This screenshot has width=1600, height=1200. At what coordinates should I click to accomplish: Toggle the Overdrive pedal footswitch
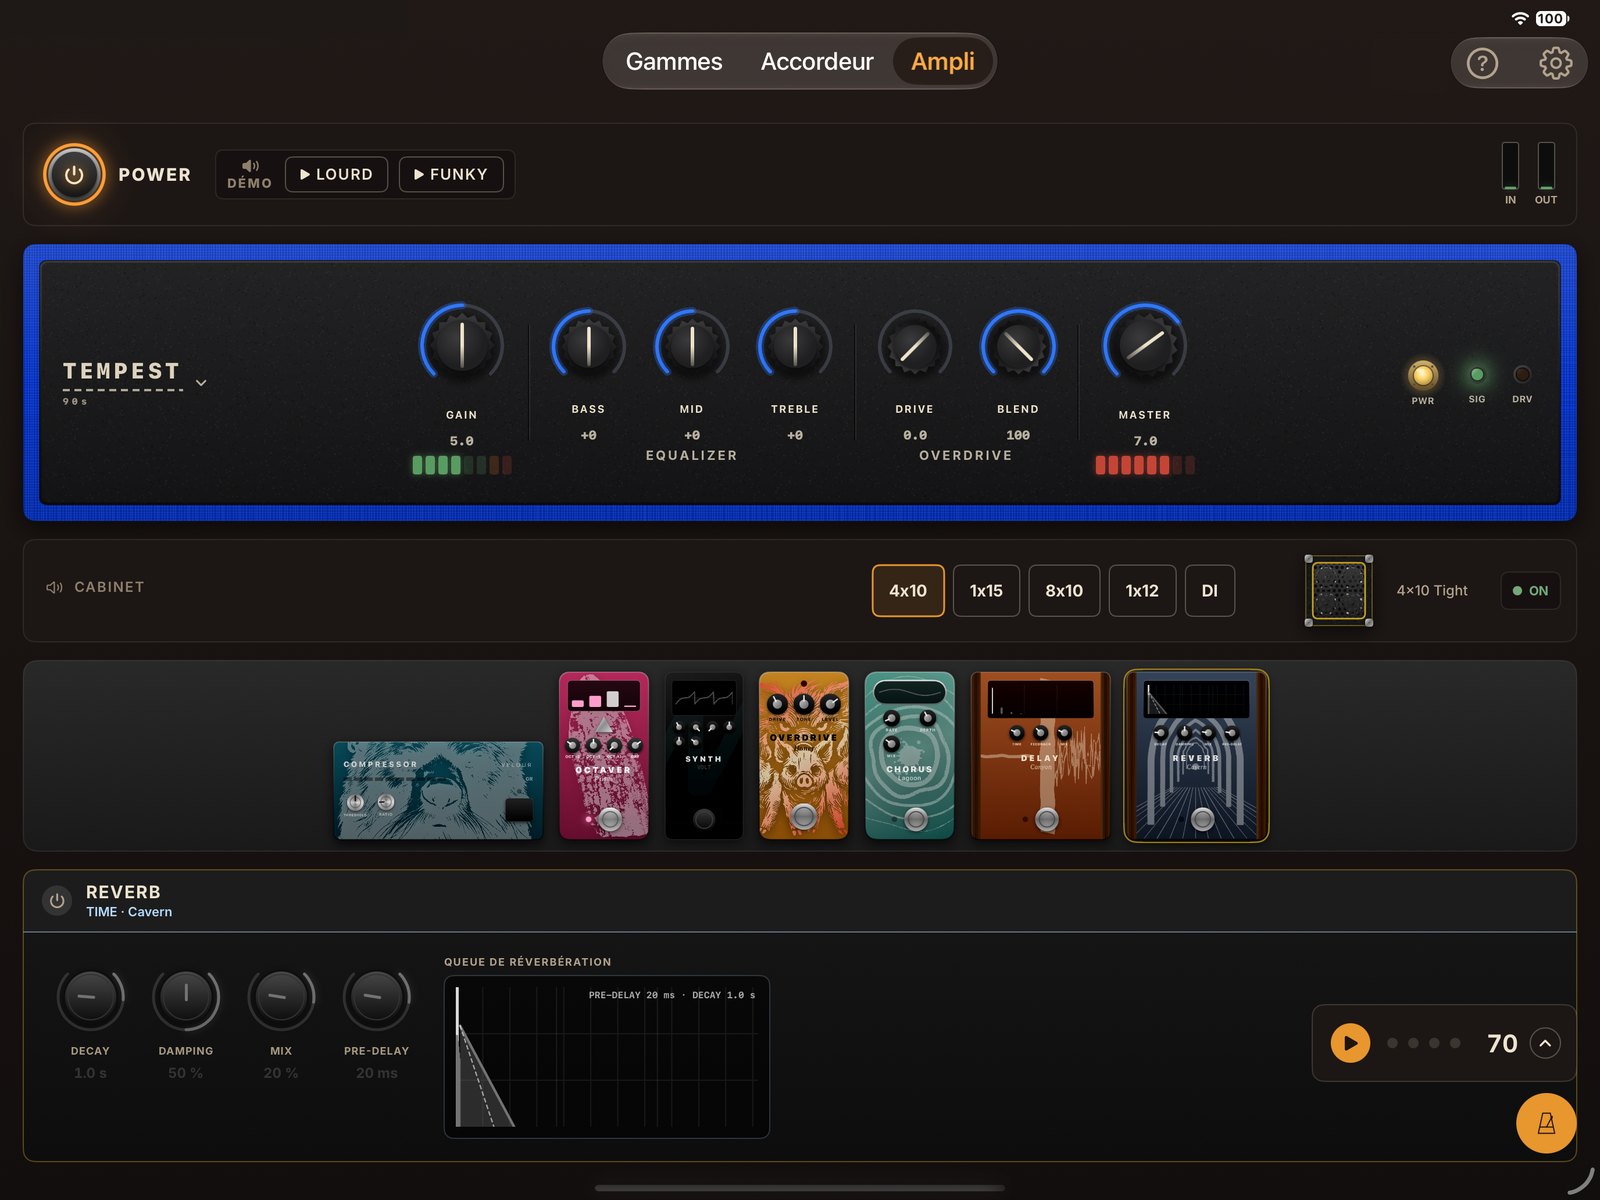803,818
